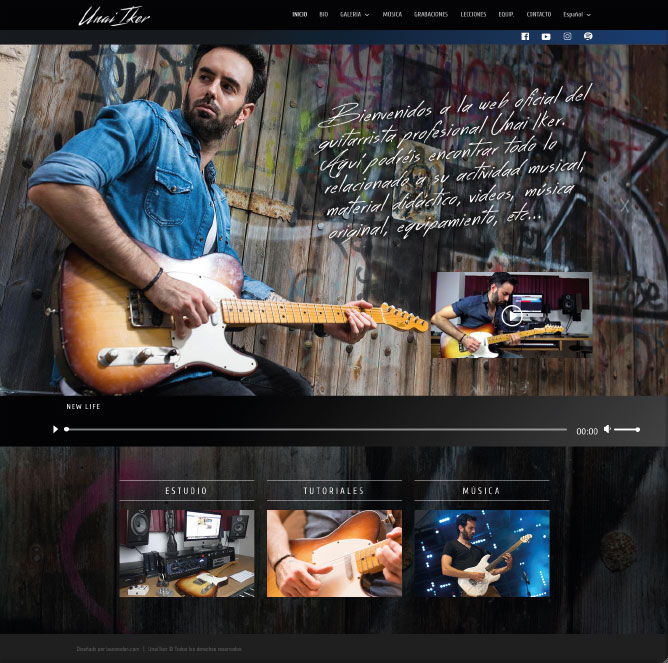Screen dimensions: 668x663
Task: Select Contacto in the top navigation
Action: pyautogui.click(x=538, y=15)
